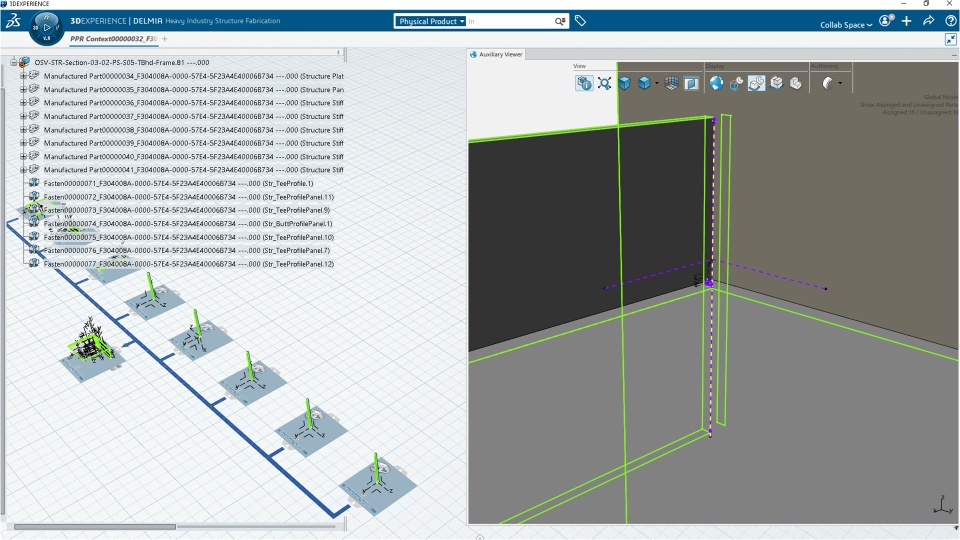Click the XYZ axis triad in Auxiliary Viewer
The width and height of the screenshot is (960, 540).
943,505
